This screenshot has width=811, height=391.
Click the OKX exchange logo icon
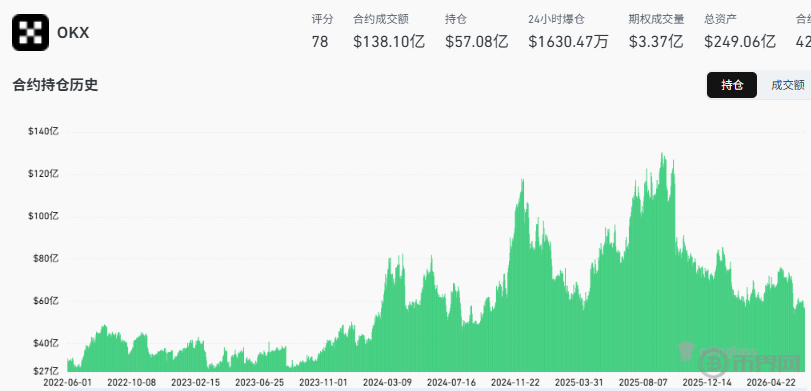point(31,32)
